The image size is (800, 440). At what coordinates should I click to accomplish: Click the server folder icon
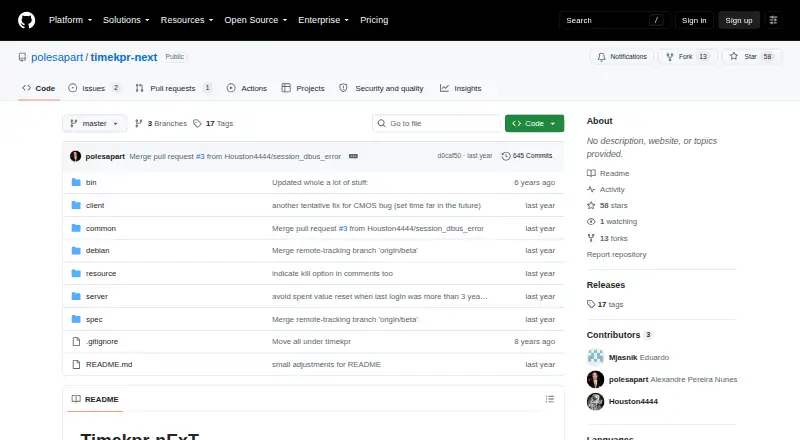click(x=76, y=297)
